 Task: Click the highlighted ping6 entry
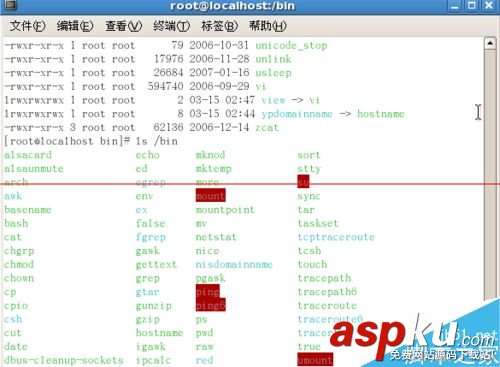[210, 305]
